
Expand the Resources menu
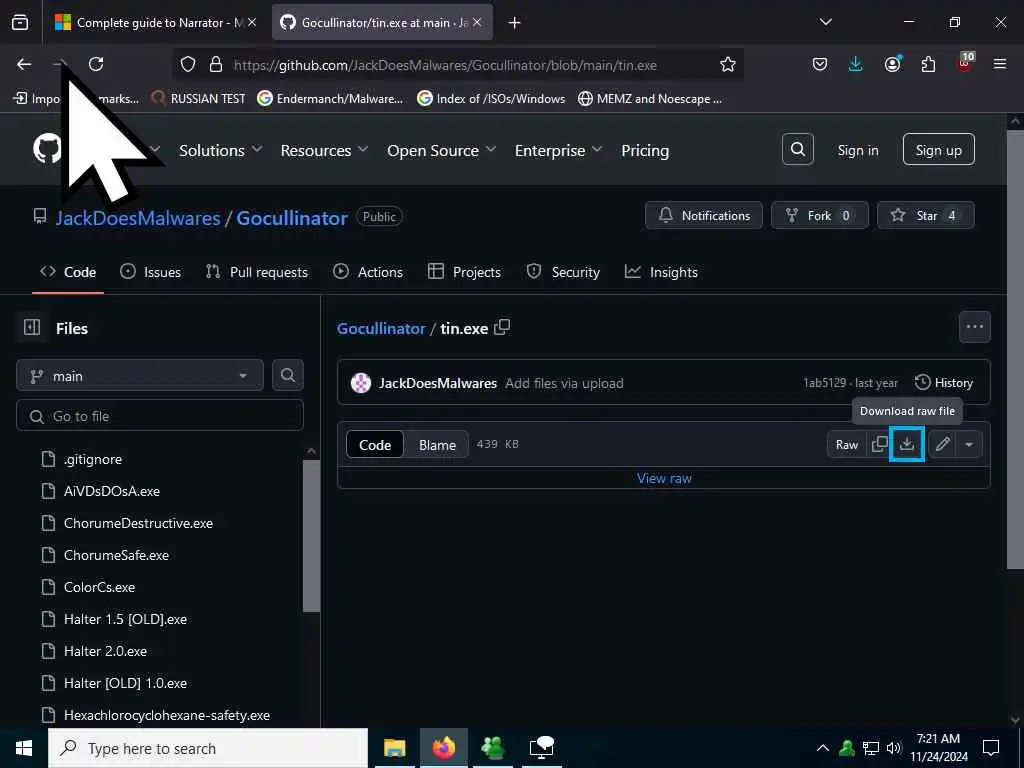[x=325, y=150]
